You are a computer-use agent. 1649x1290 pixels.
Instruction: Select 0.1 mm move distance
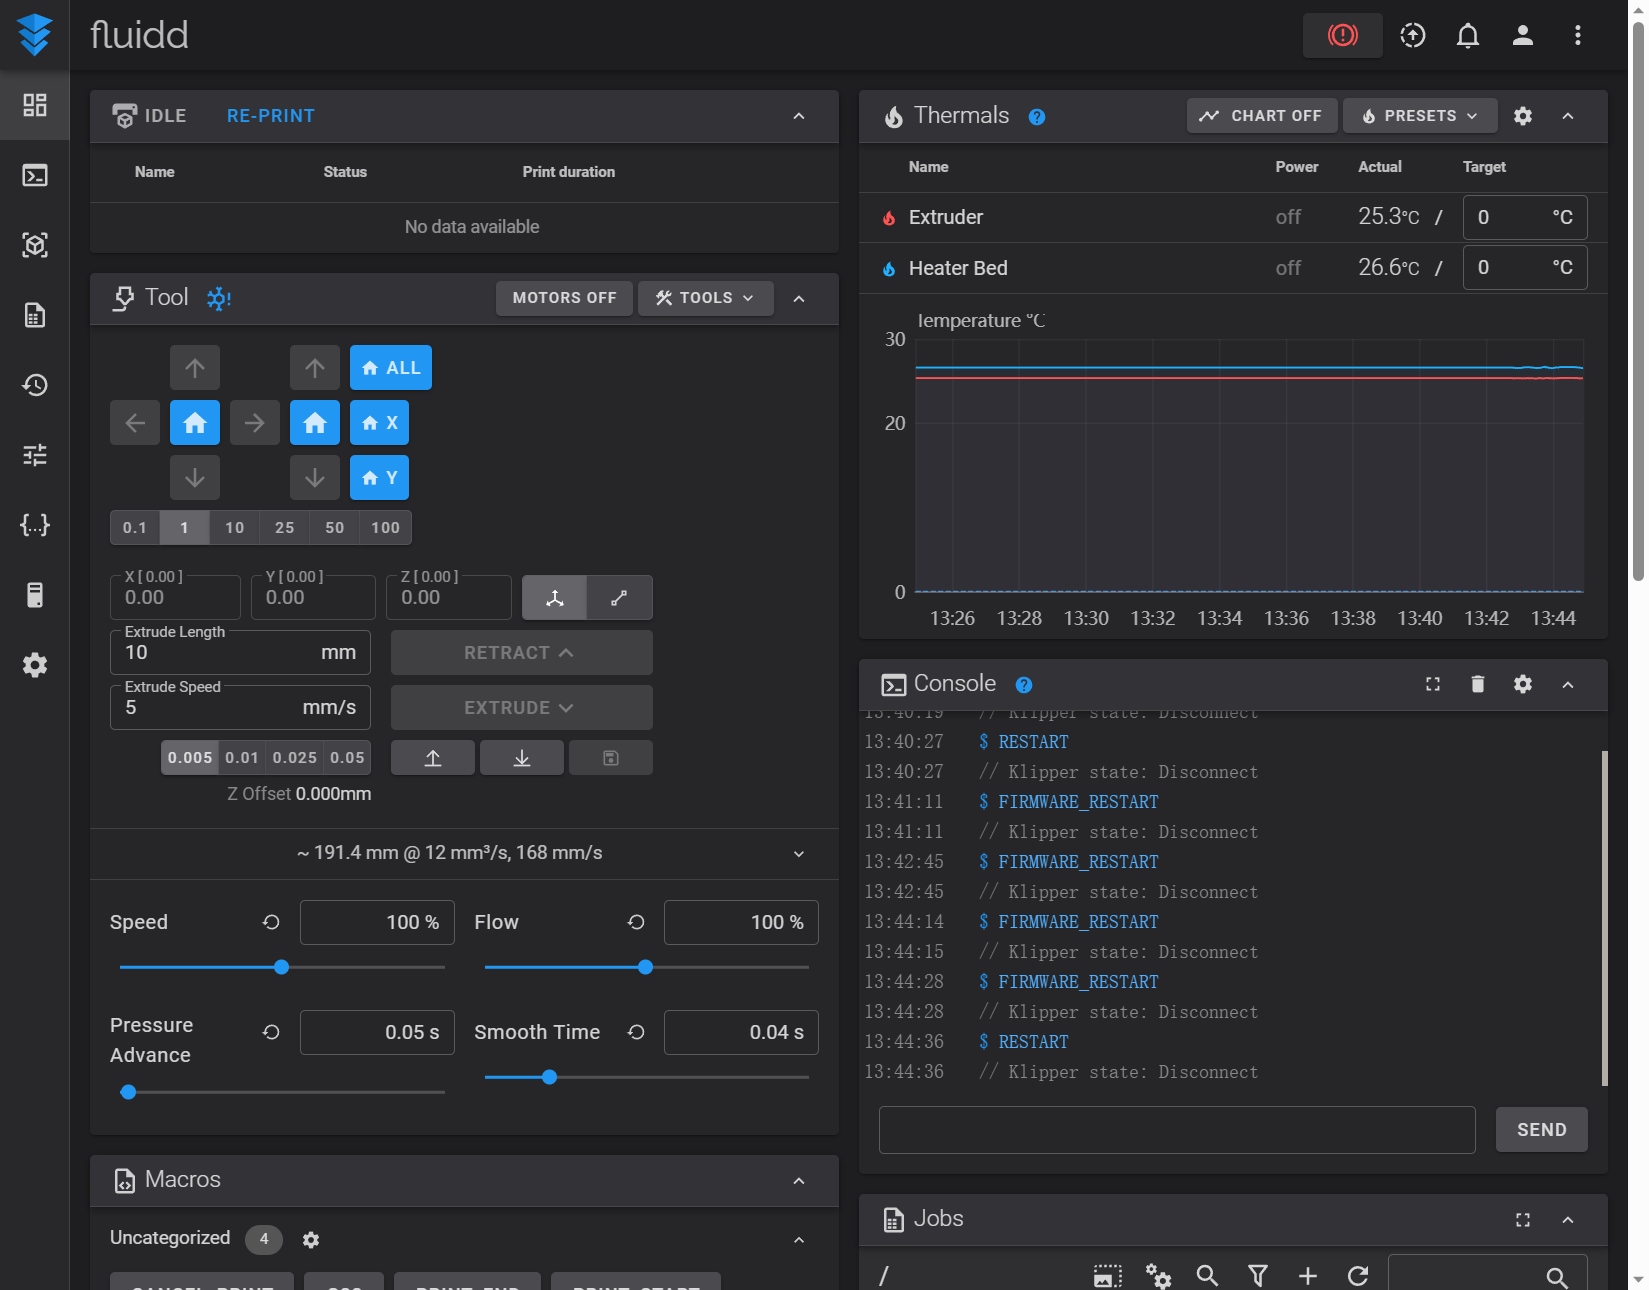[x=135, y=528]
